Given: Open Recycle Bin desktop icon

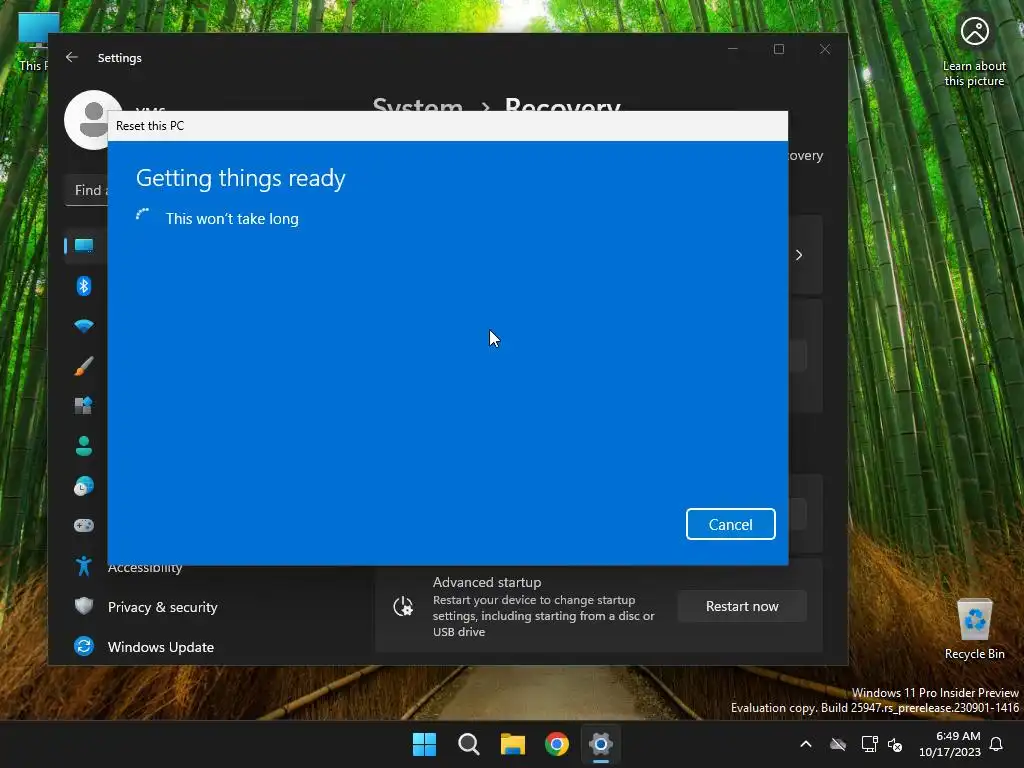Looking at the screenshot, I should tap(974, 629).
